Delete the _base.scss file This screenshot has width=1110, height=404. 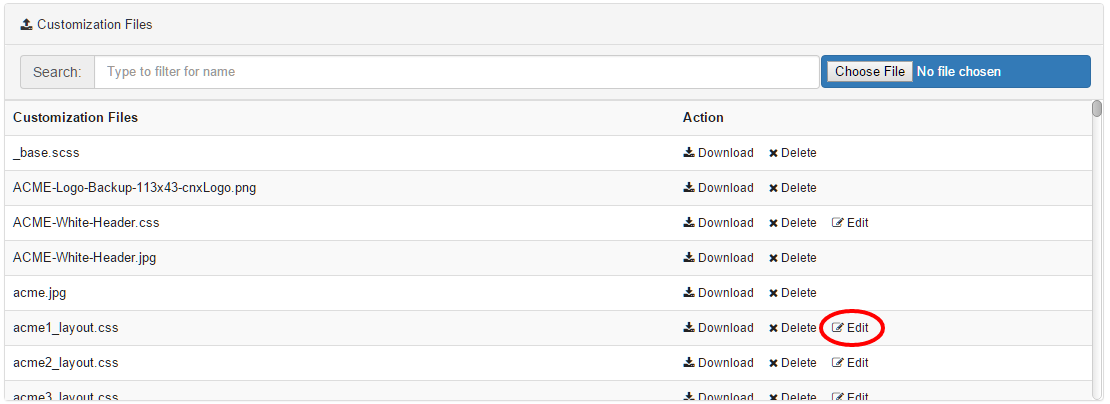coord(792,153)
